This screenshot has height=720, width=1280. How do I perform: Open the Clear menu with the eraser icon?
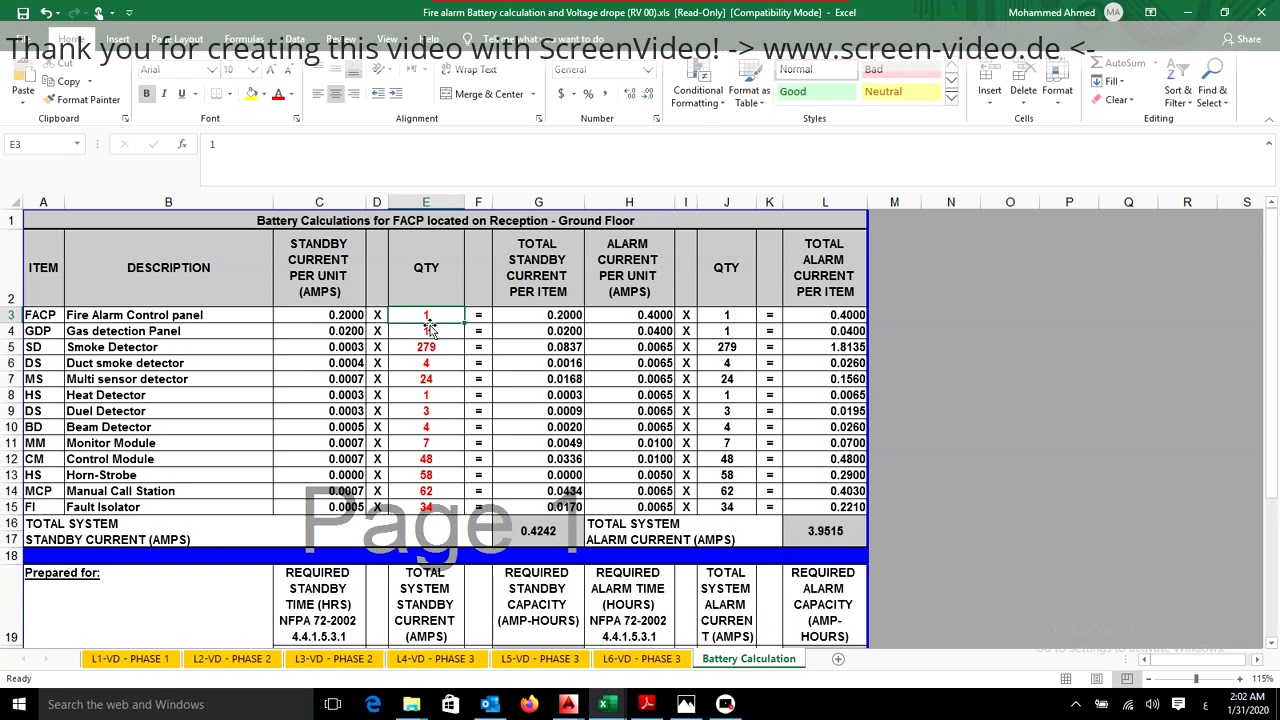1112,100
